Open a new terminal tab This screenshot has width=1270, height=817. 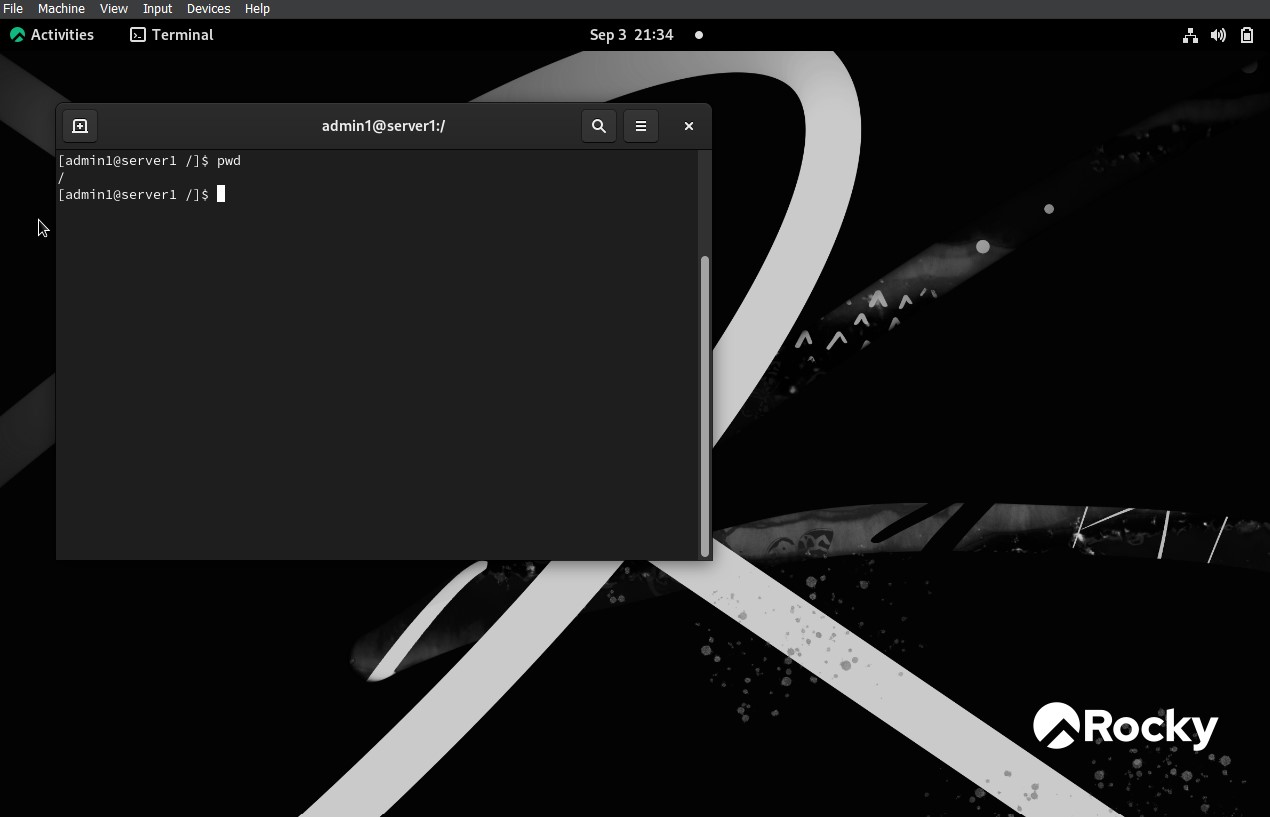click(80, 126)
